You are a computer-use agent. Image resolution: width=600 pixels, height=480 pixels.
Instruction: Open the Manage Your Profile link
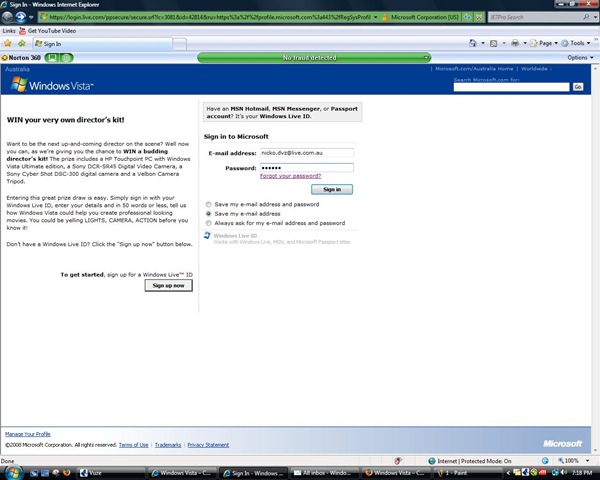(28, 434)
